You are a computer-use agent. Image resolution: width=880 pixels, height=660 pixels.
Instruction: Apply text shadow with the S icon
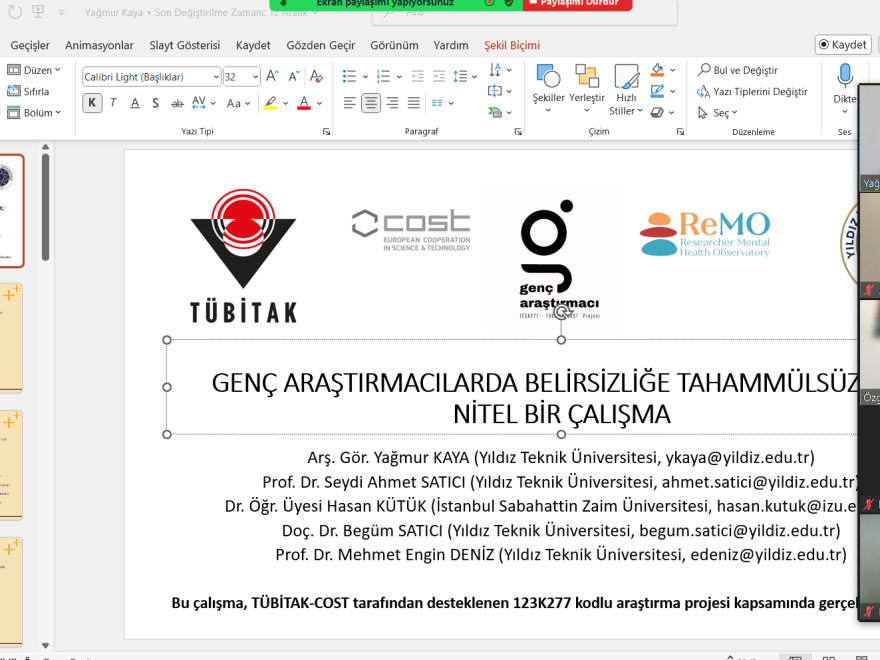coord(156,103)
